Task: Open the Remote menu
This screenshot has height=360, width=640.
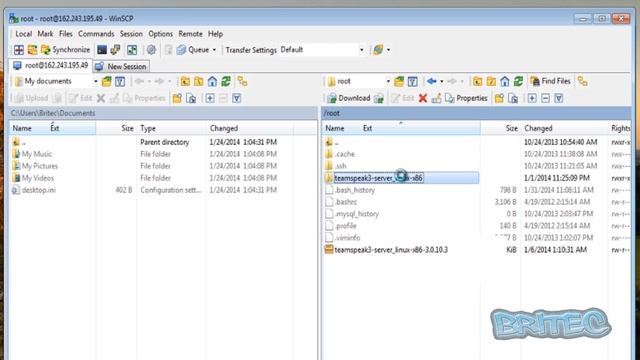Action: click(x=190, y=34)
